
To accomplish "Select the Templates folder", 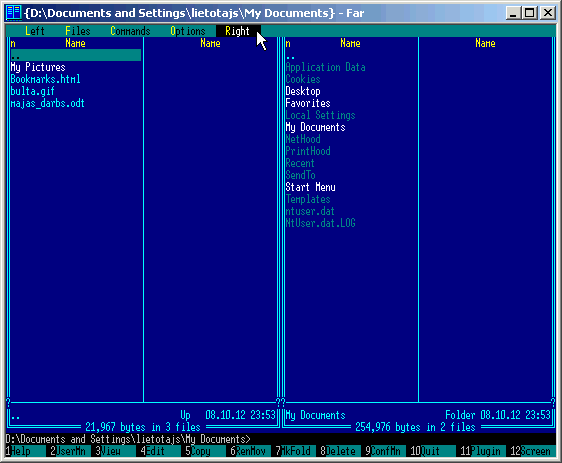I will pos(308,199).
